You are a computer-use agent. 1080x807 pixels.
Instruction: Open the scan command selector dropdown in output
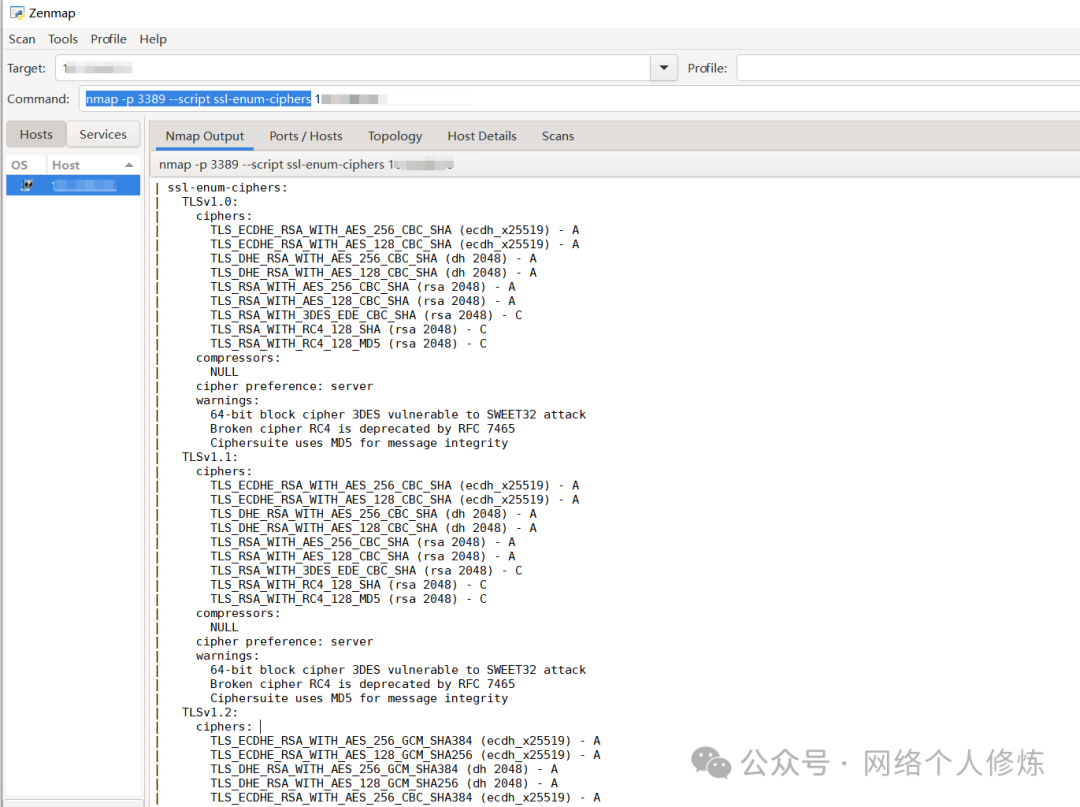pos(615,165)
